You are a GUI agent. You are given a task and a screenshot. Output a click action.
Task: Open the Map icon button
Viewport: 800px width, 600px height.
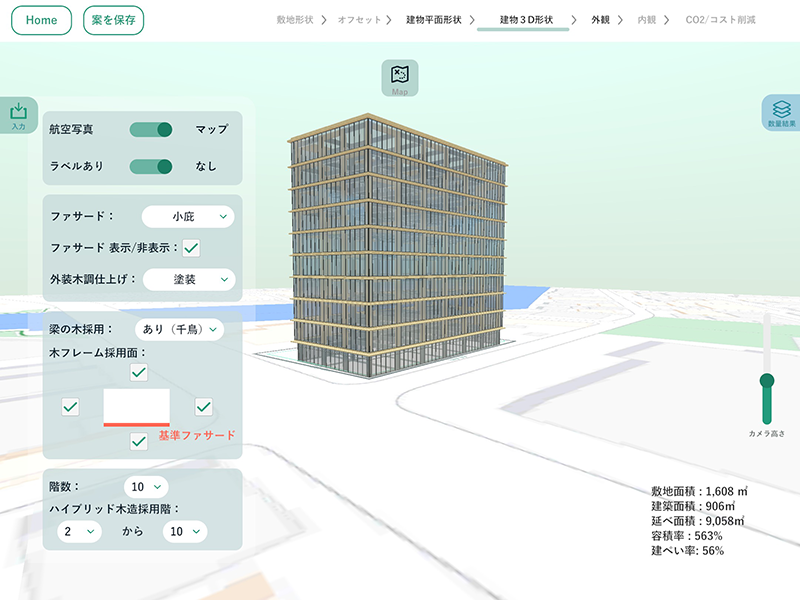[x=400, y=77]
